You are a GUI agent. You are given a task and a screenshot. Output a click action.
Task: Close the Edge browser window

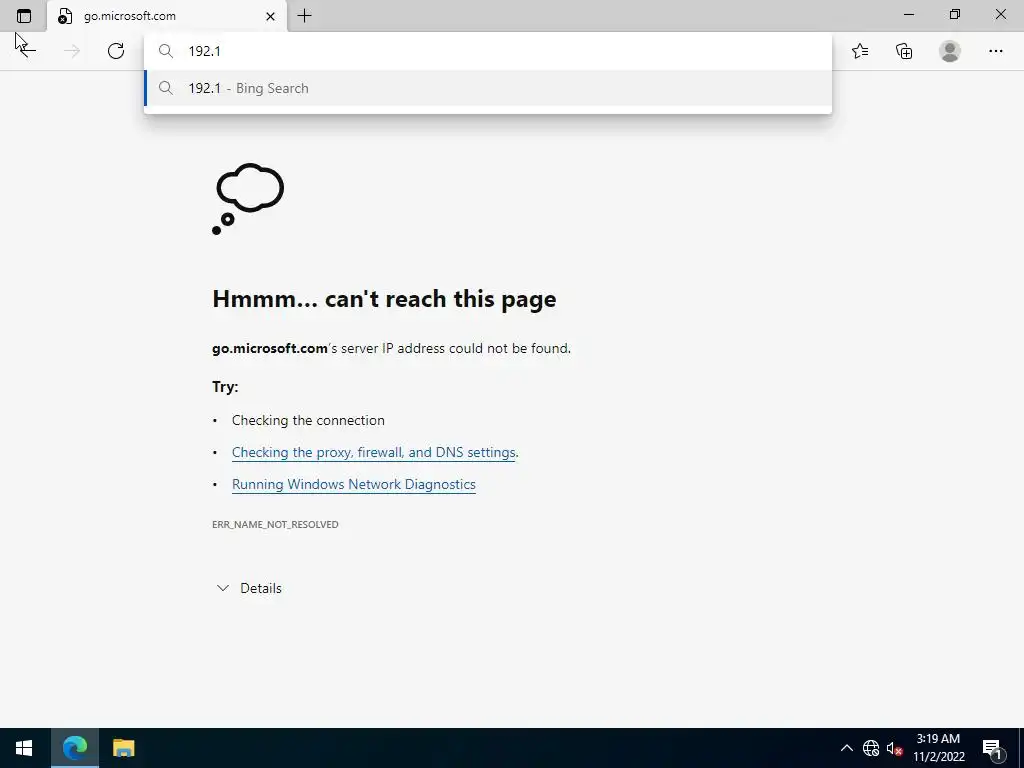coord(1000,14)
